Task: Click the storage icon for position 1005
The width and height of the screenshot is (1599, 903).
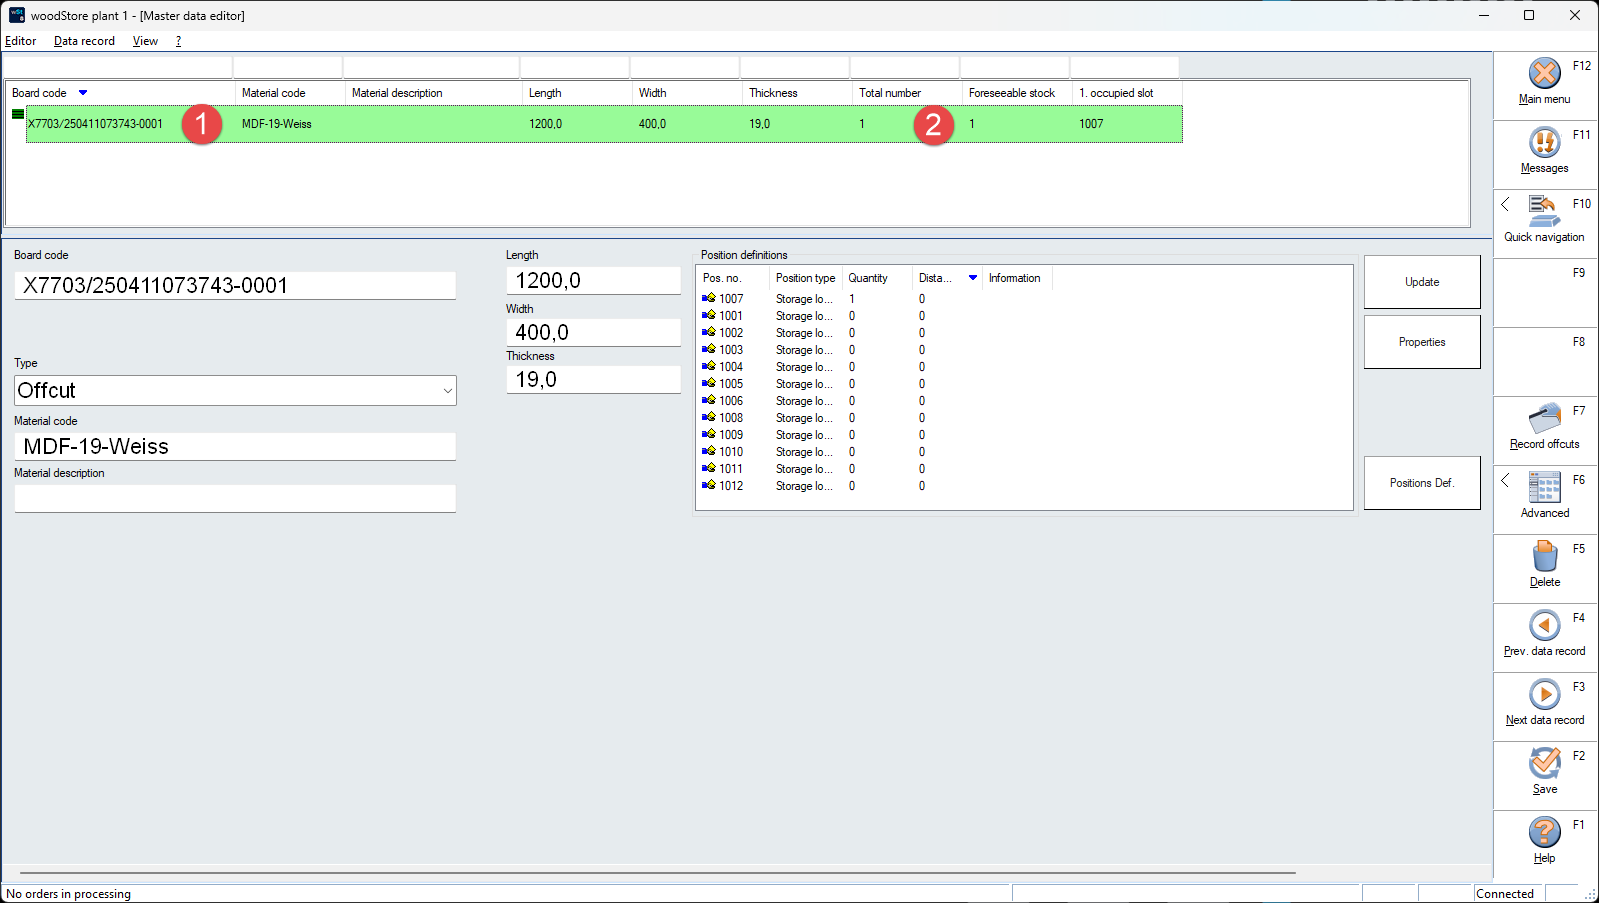Action: [x=709, y=383]
